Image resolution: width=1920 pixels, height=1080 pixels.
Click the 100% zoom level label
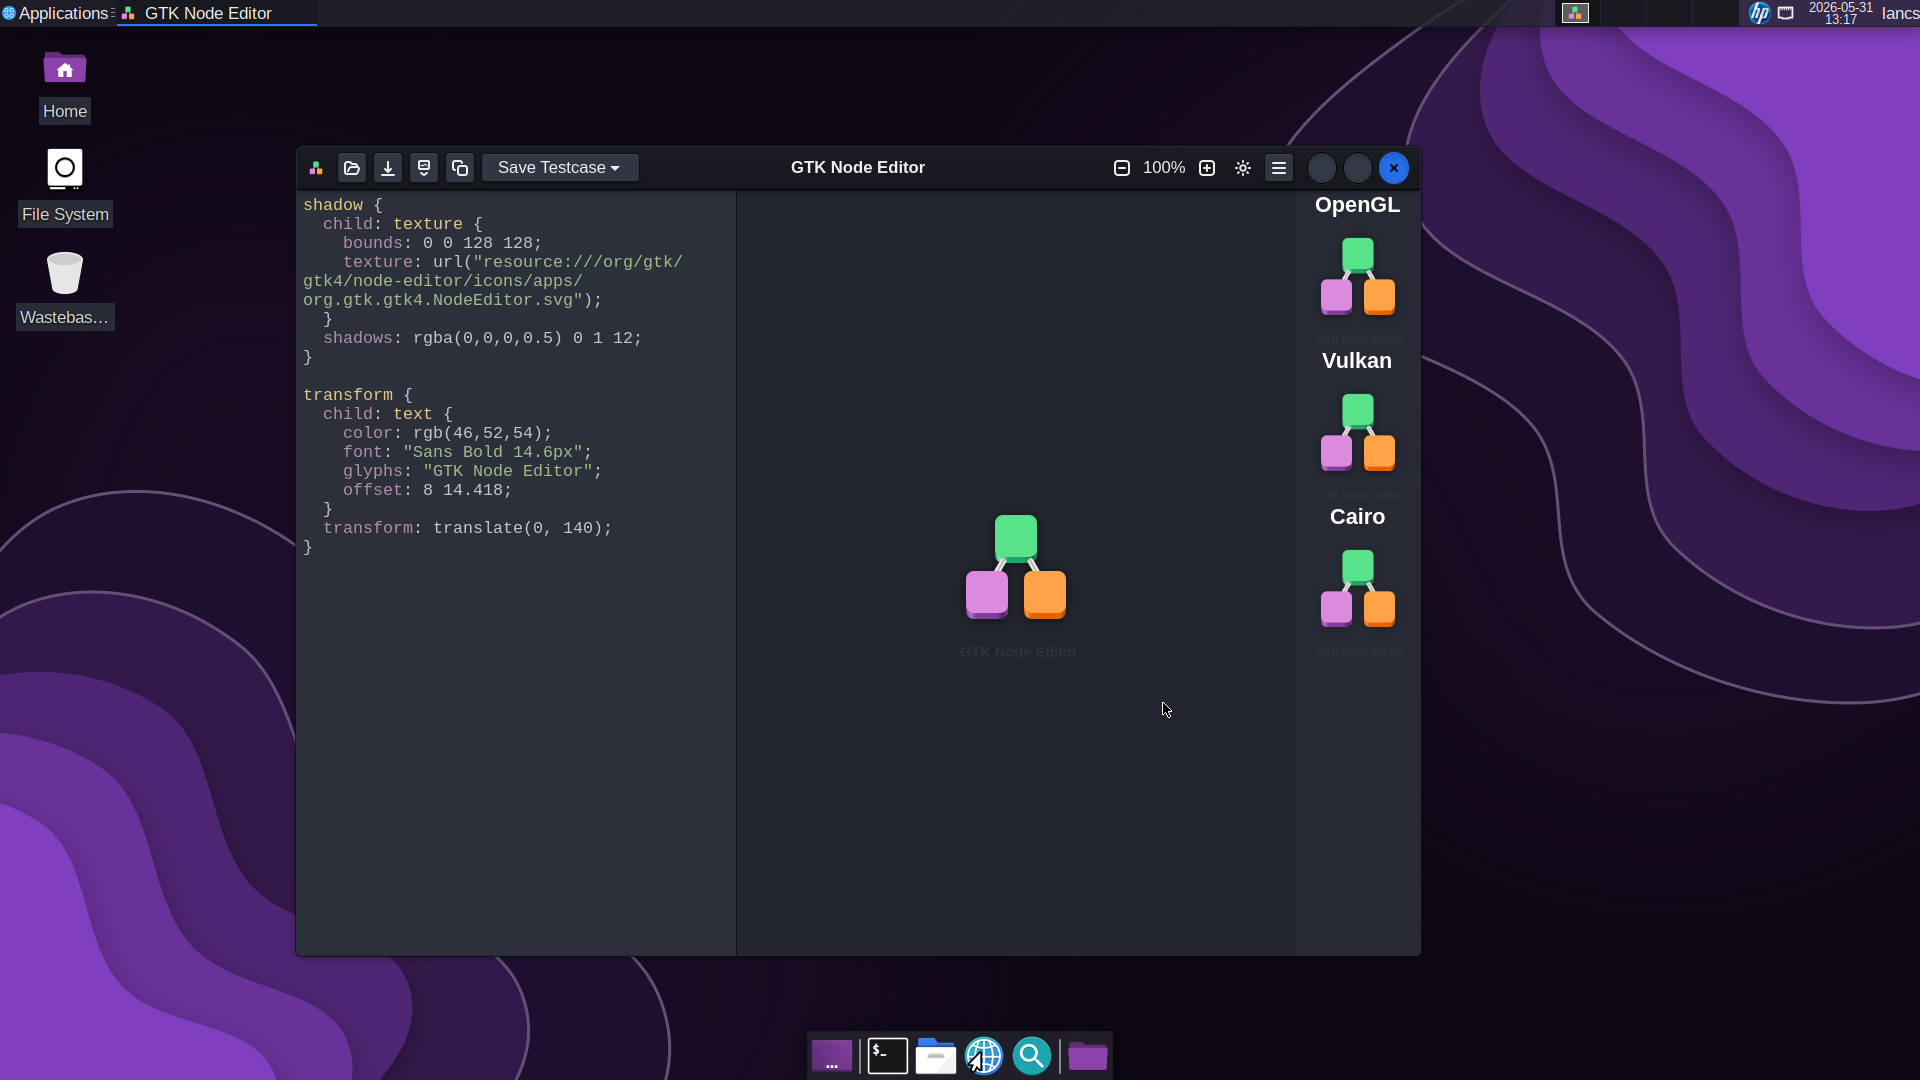click(x=1164, y=168)
